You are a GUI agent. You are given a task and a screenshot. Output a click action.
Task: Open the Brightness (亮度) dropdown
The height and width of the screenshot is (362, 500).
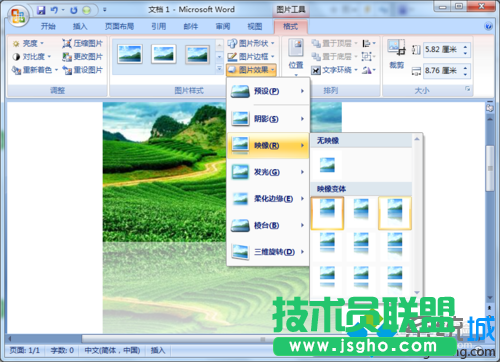28,43
